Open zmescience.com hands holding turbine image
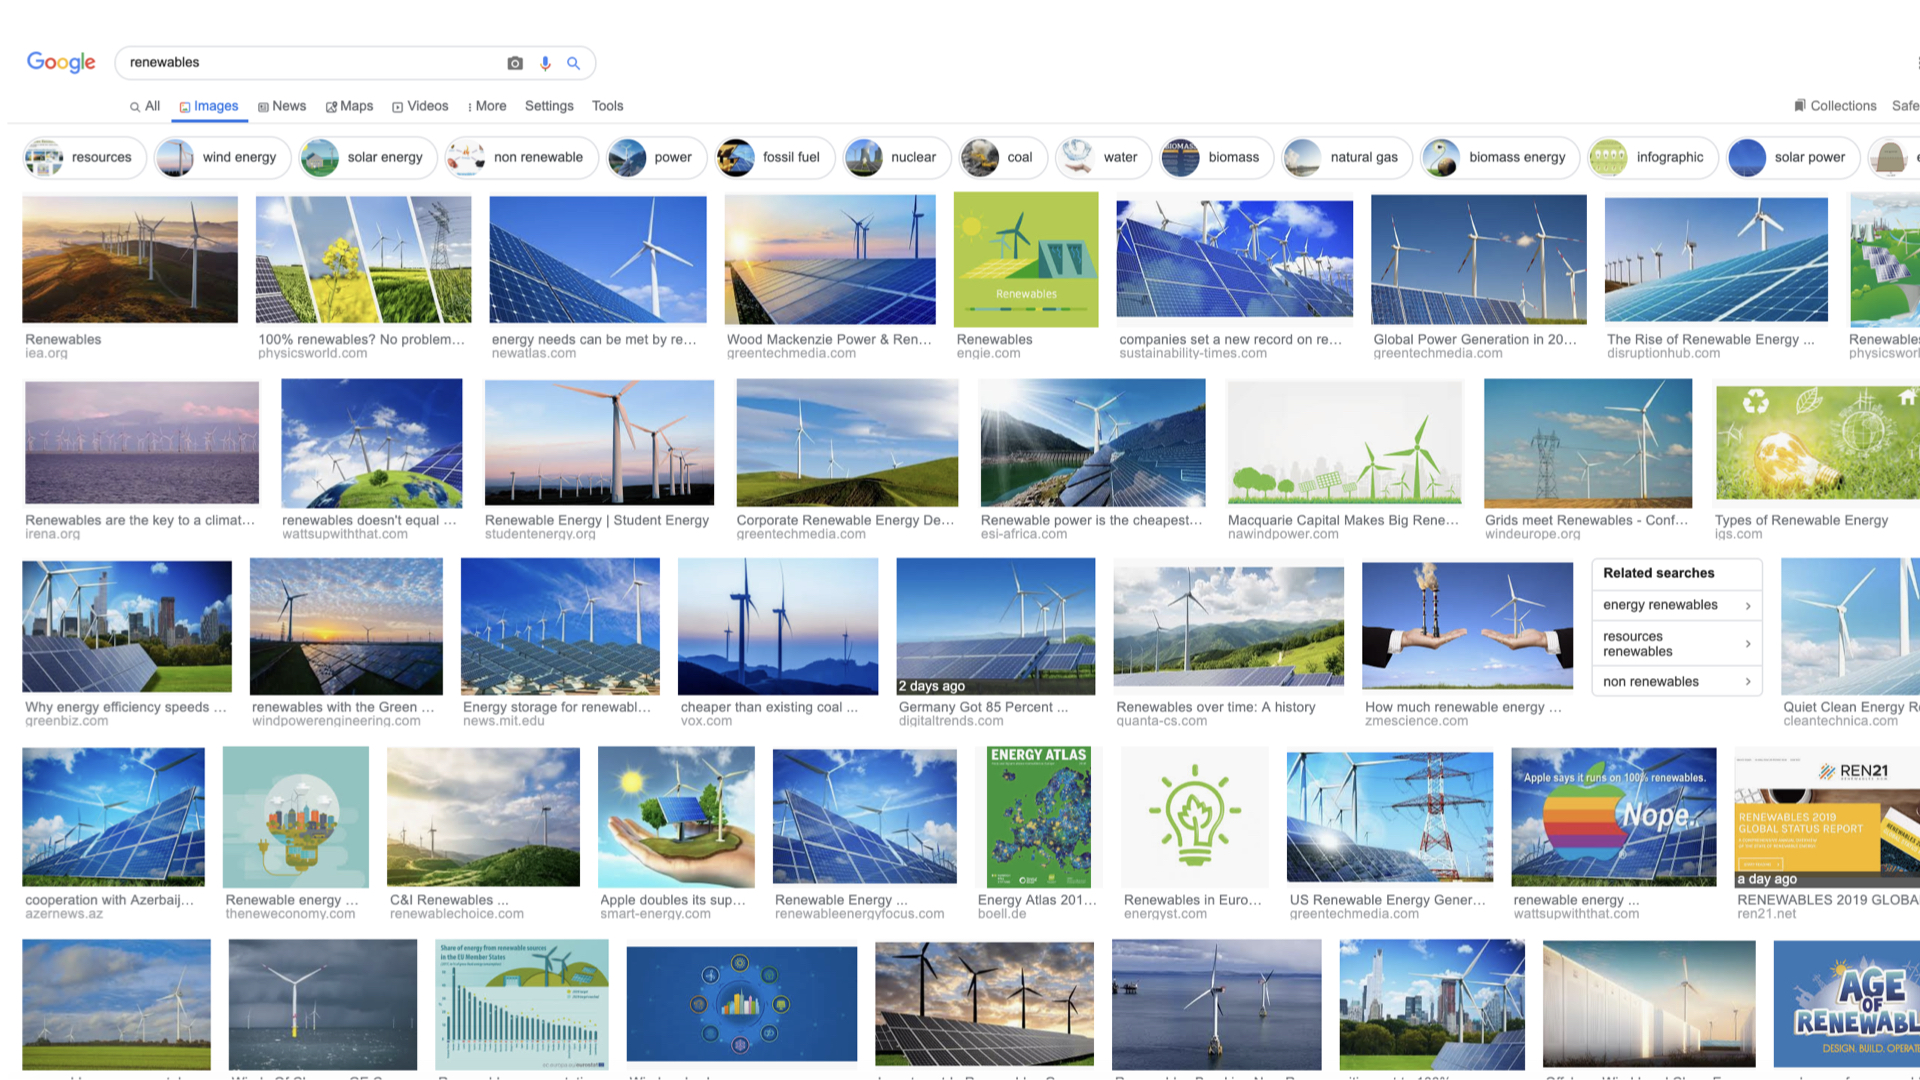This screenshot has width=1920, height=1080. [1467, 626]
